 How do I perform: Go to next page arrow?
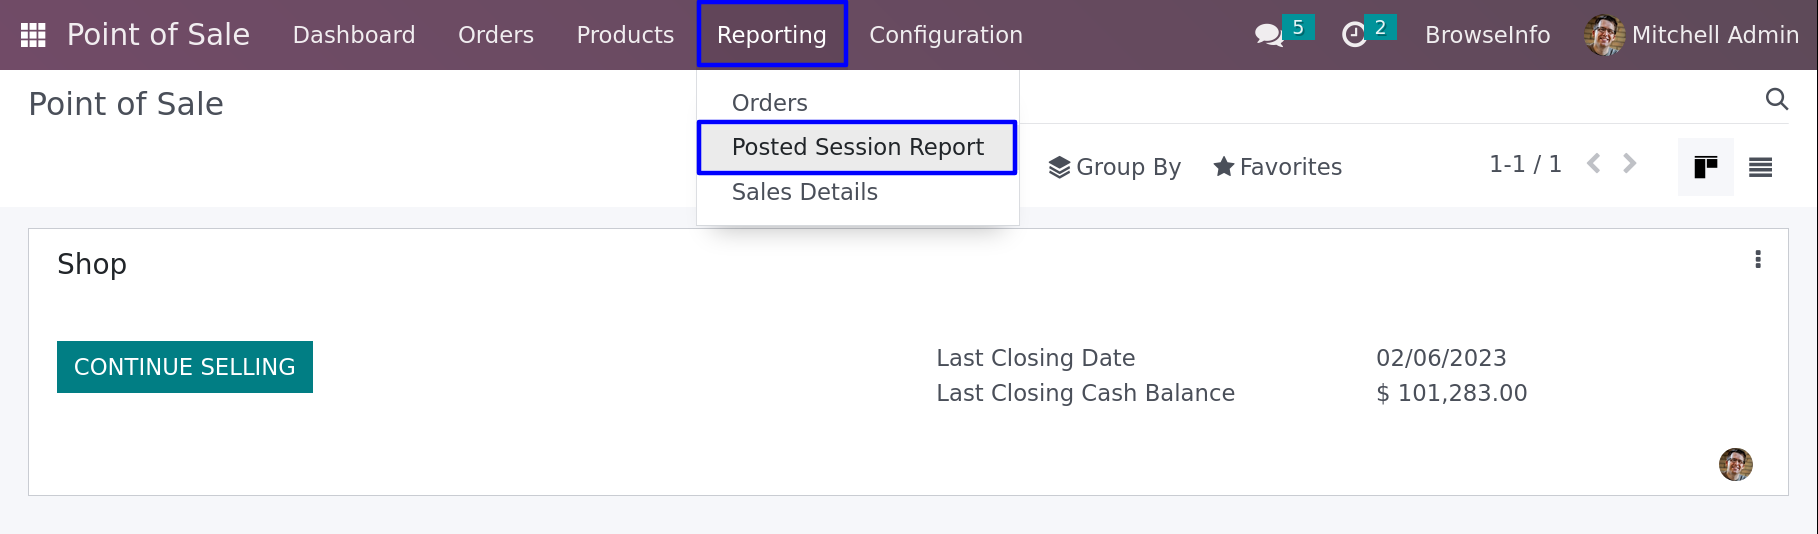coord(1630,163)
